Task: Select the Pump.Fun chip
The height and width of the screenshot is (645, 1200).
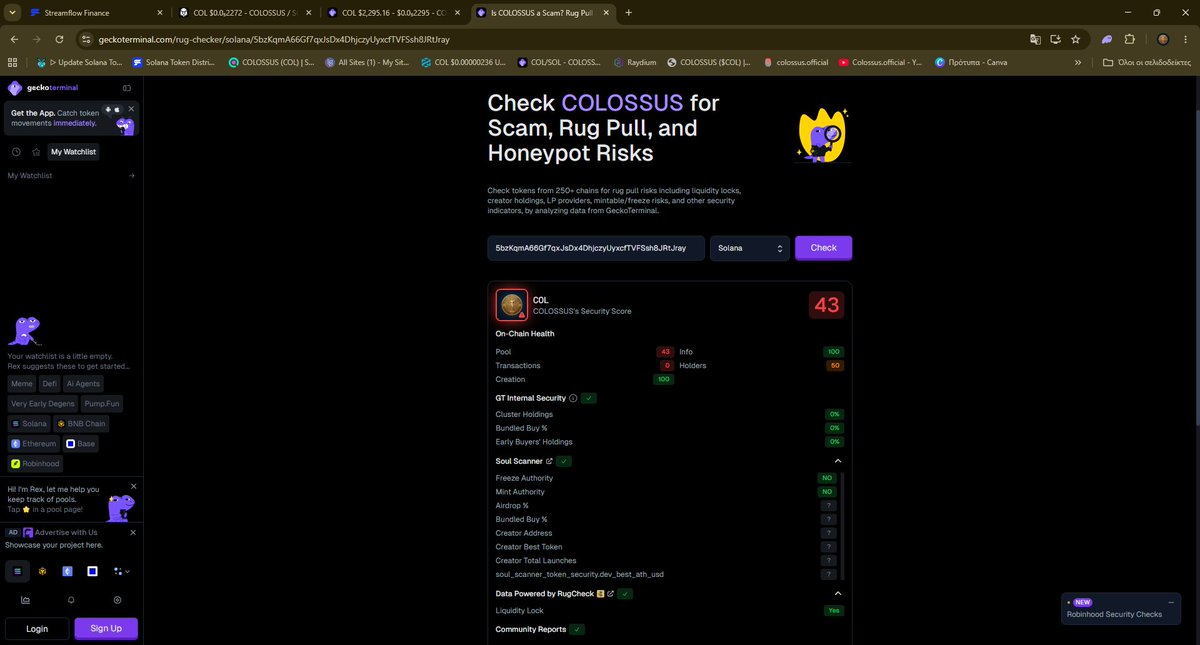Action: click(x=102, y=404)
